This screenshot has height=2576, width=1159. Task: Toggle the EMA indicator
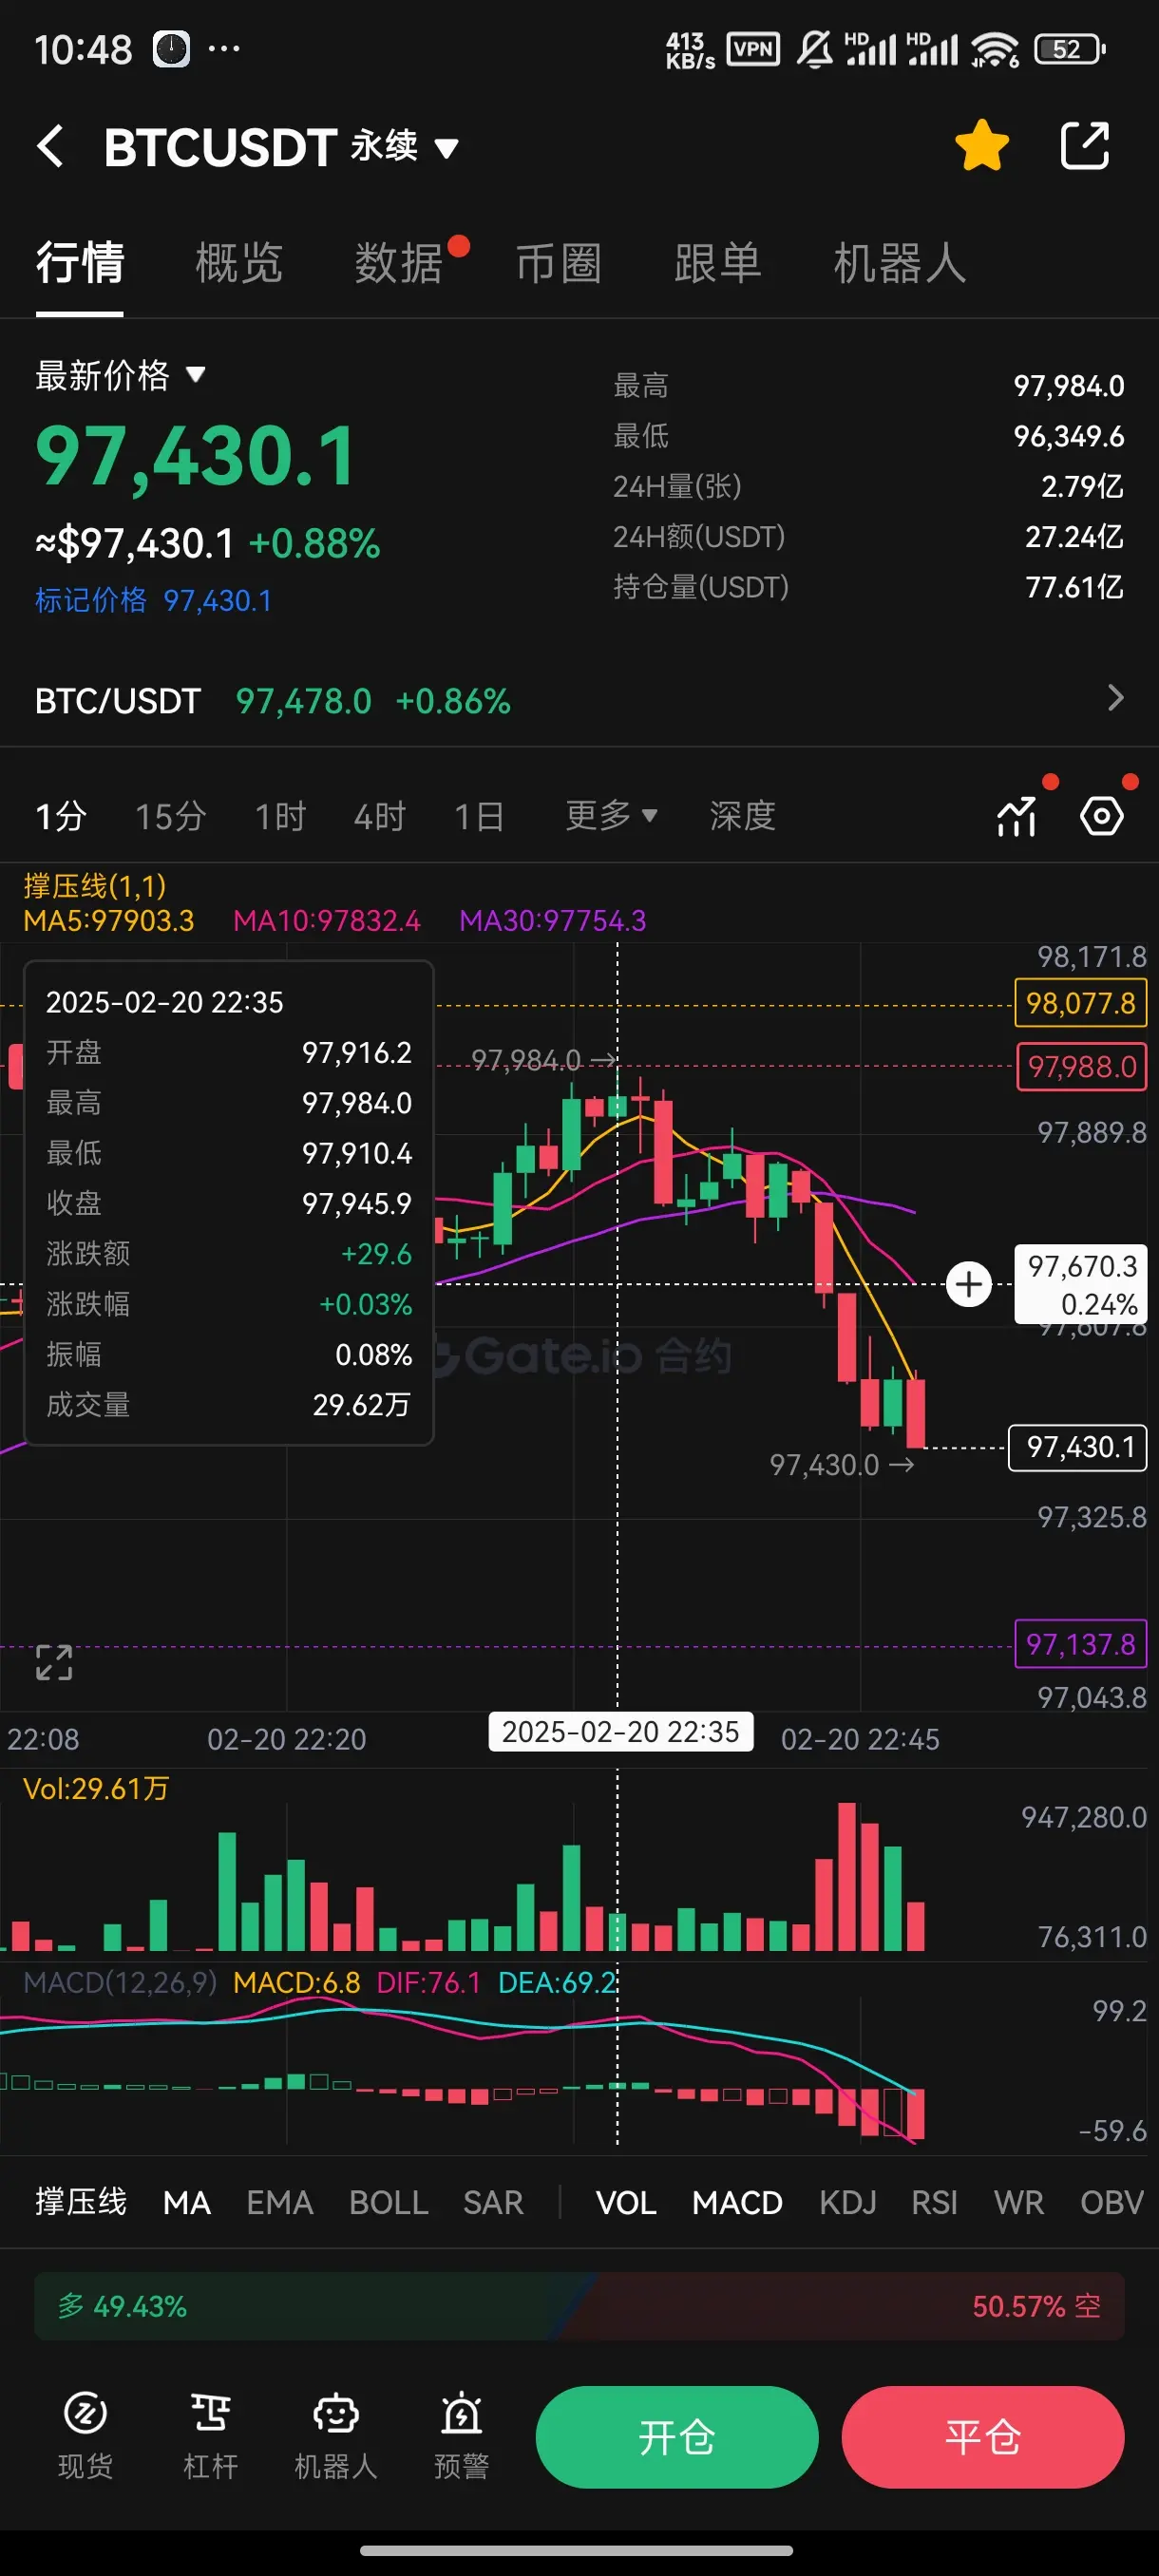tap(280, 2202)
